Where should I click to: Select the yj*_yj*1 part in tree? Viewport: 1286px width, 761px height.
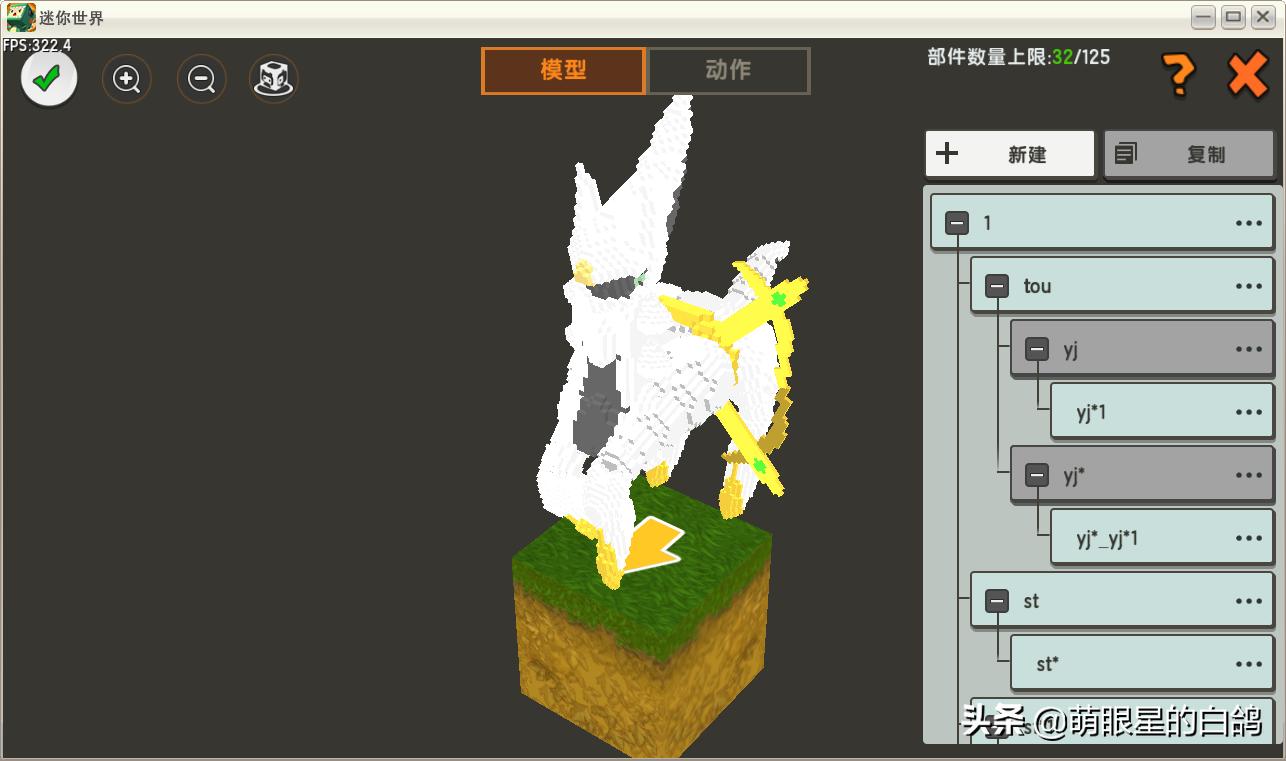pyautogui.click(x=1162, y=538)
